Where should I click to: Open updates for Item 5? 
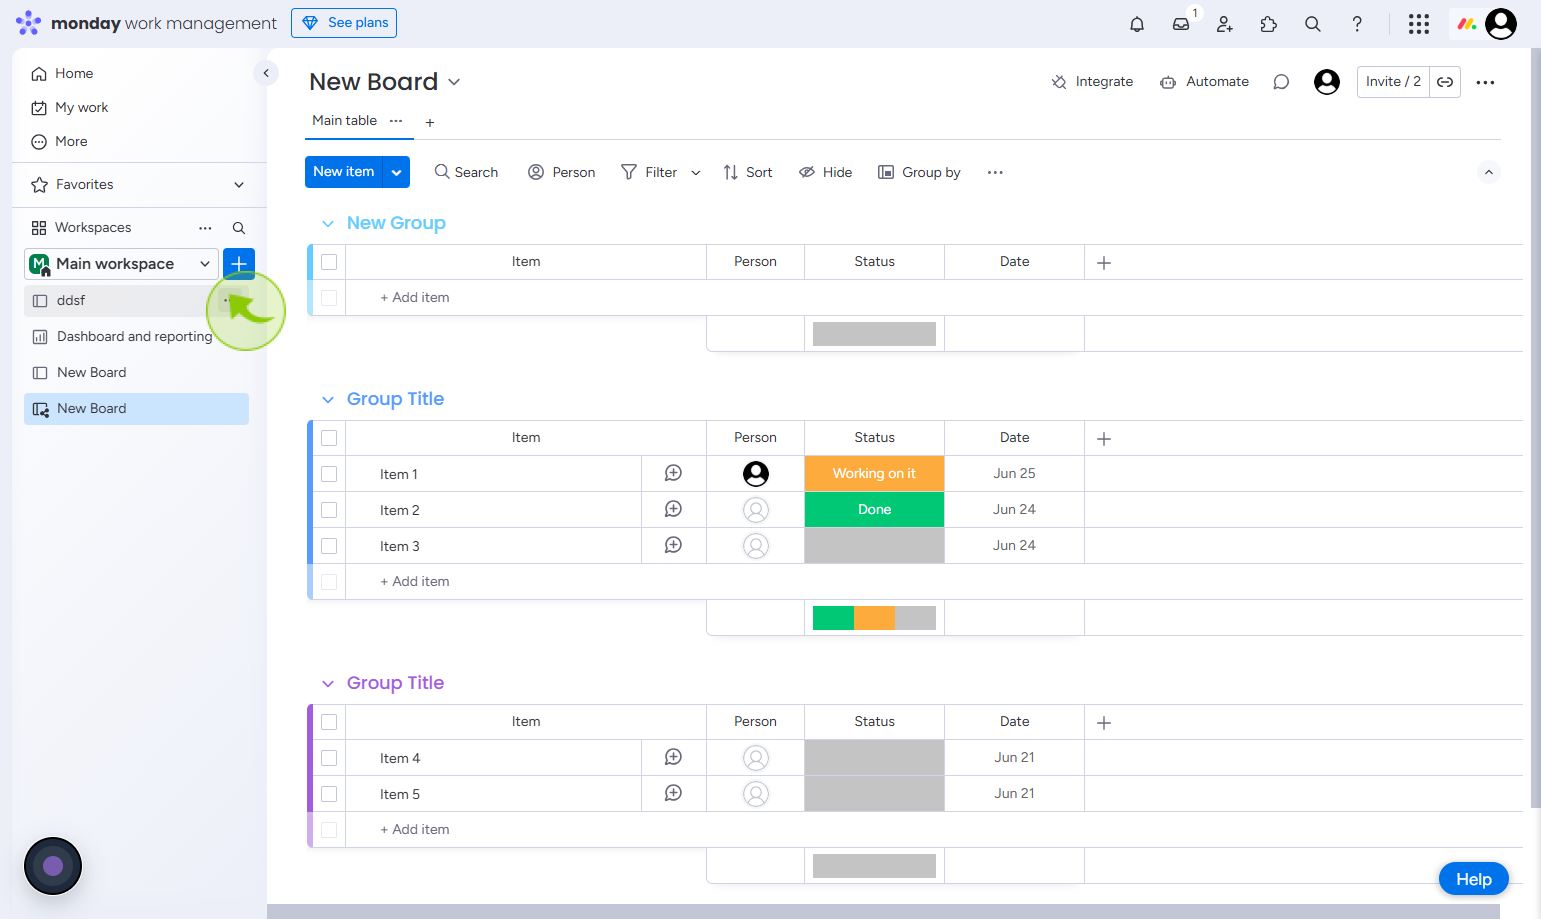(674, 793)
